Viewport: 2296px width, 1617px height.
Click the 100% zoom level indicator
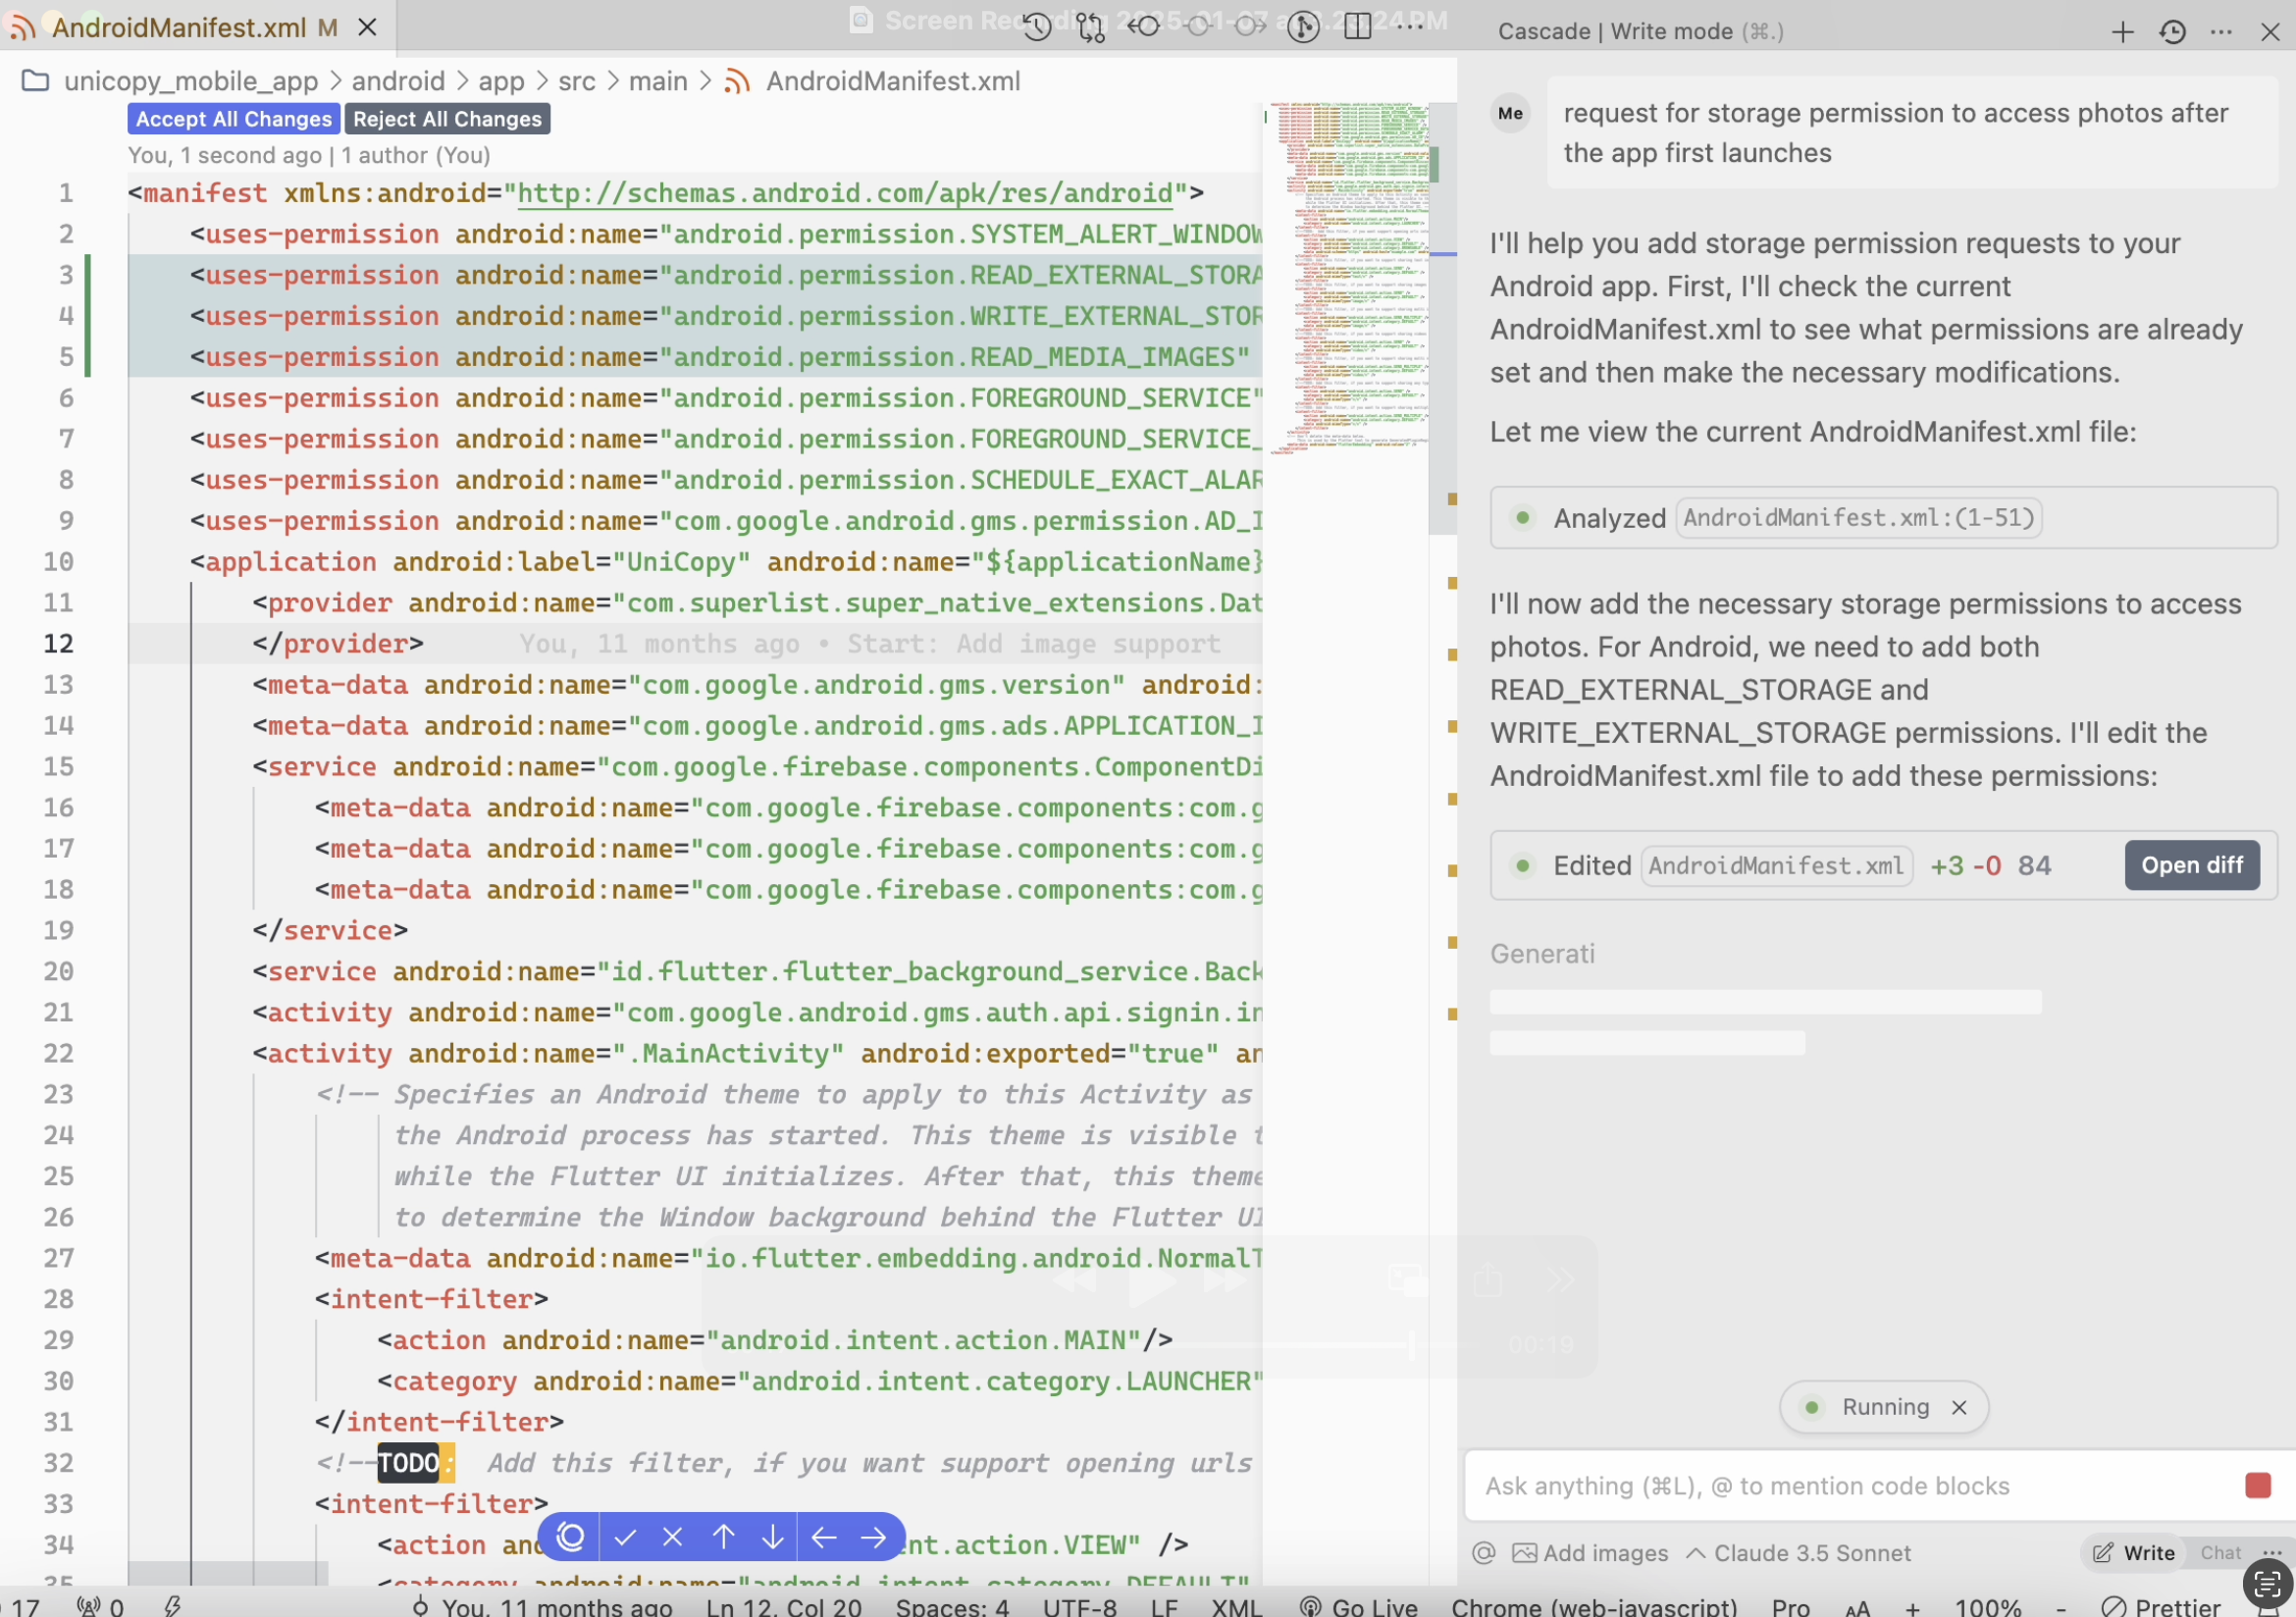[x=1988, y=1606]
